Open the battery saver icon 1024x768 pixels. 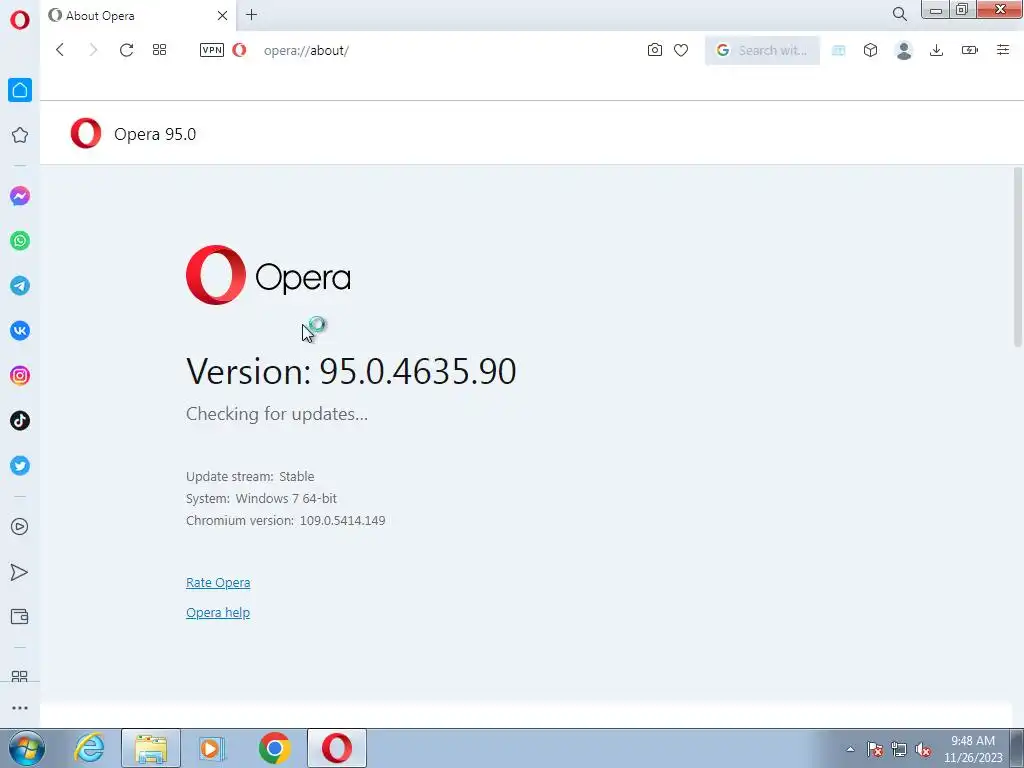point(970,50)
